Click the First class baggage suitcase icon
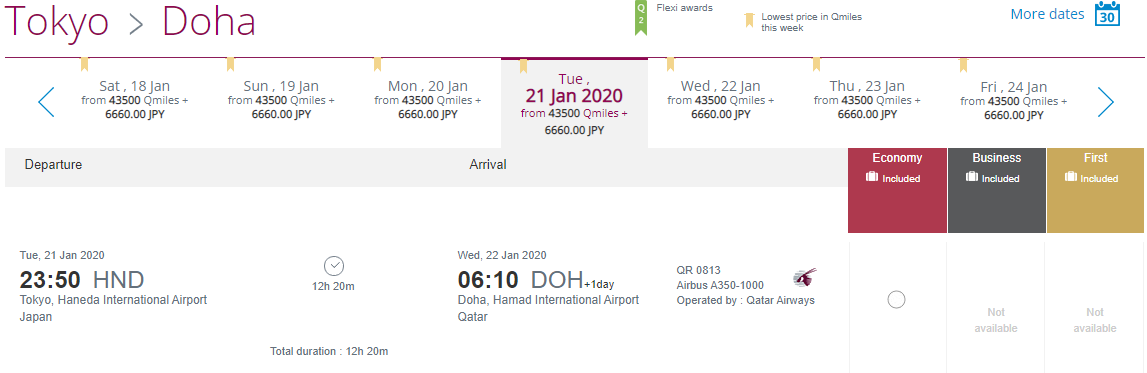The width and height of the screenshot is (1147, 373). 1070,177
